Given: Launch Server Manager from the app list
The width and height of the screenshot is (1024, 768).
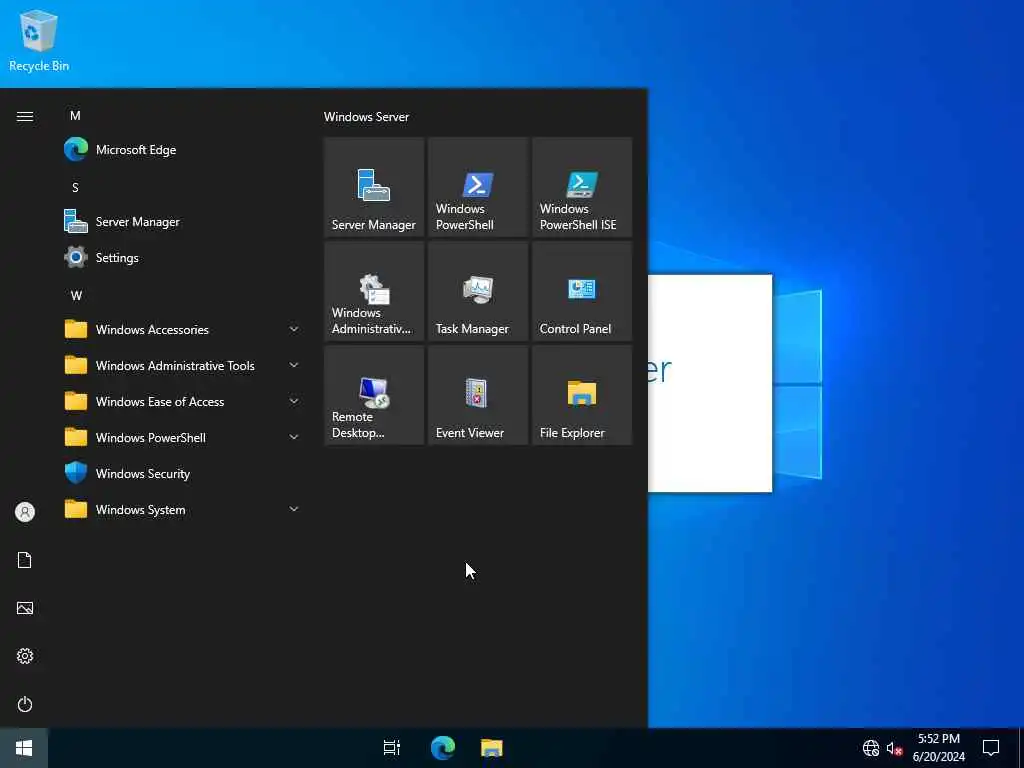Looking at the screenshot, I should coord(182,221).
